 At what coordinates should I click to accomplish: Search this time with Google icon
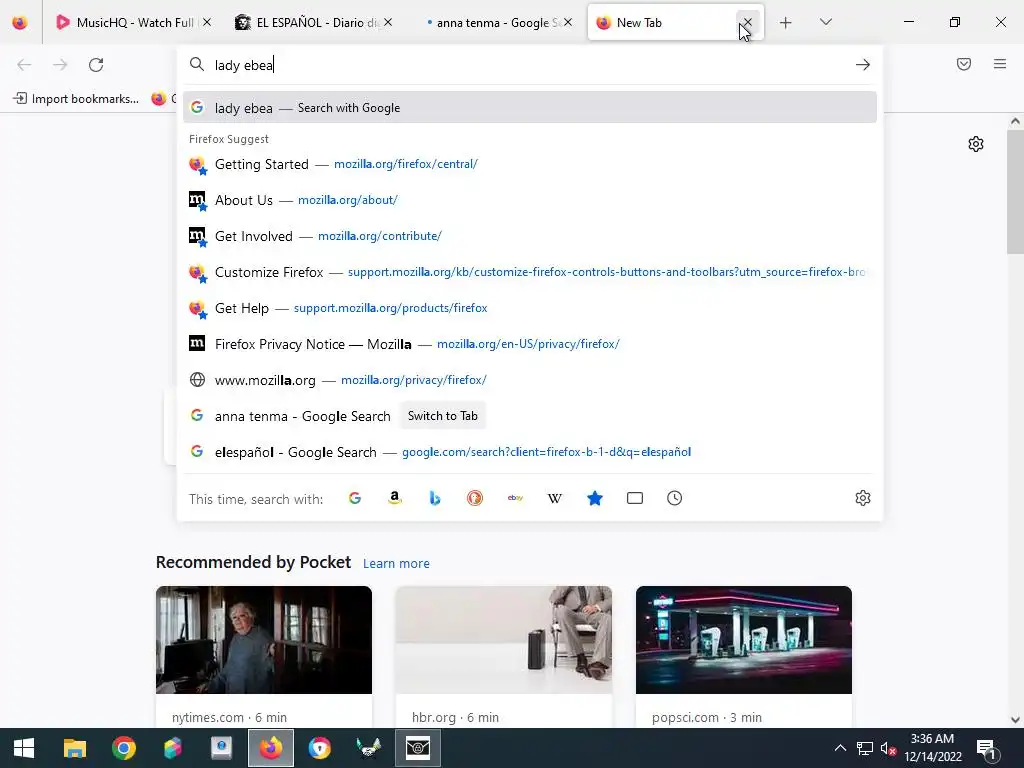(355, 498)
